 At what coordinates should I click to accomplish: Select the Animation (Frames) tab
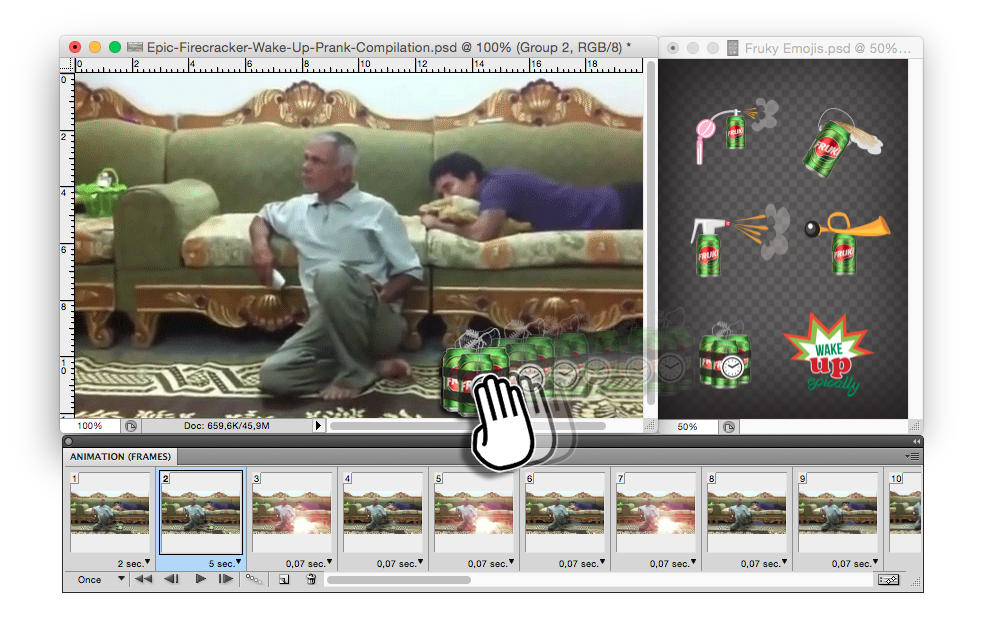pos(120,457)
